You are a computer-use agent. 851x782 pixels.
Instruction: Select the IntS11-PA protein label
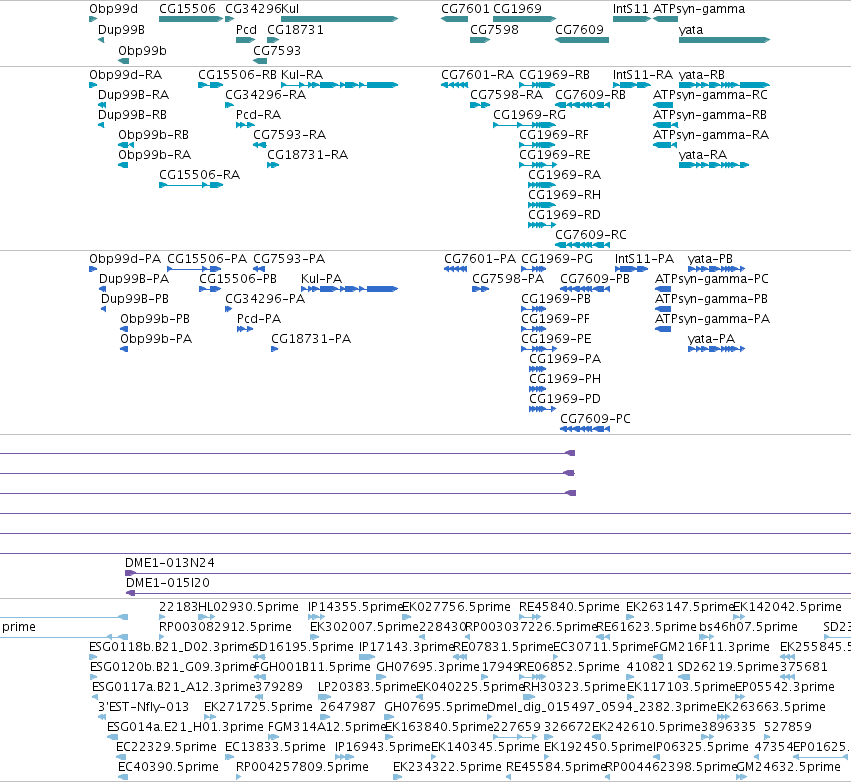tap(644, 258)
